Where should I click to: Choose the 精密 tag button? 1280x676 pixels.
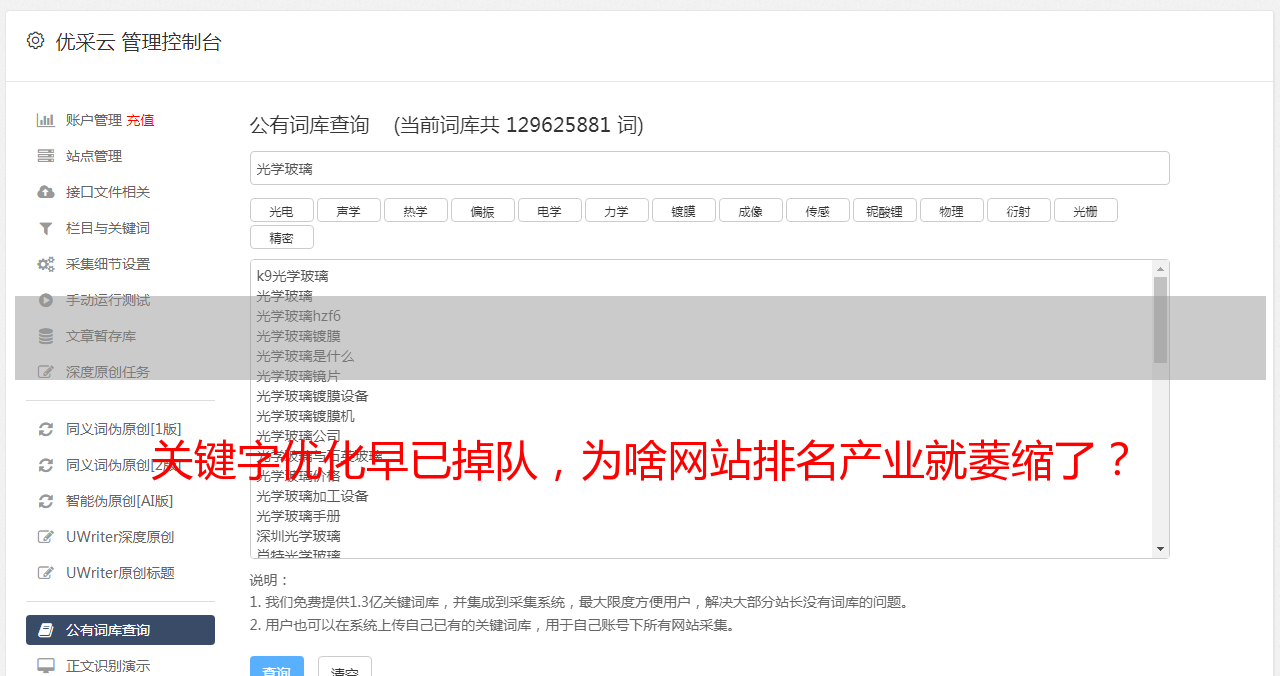point(281,237)
